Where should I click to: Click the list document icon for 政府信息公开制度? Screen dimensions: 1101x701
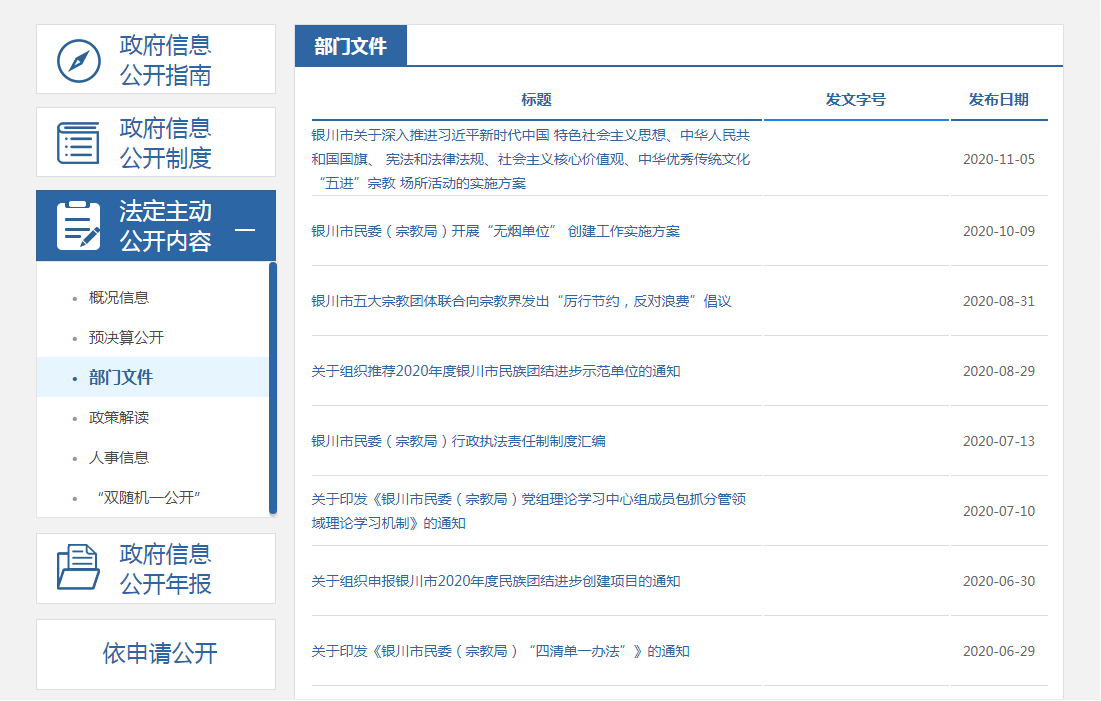pos(79,143)
